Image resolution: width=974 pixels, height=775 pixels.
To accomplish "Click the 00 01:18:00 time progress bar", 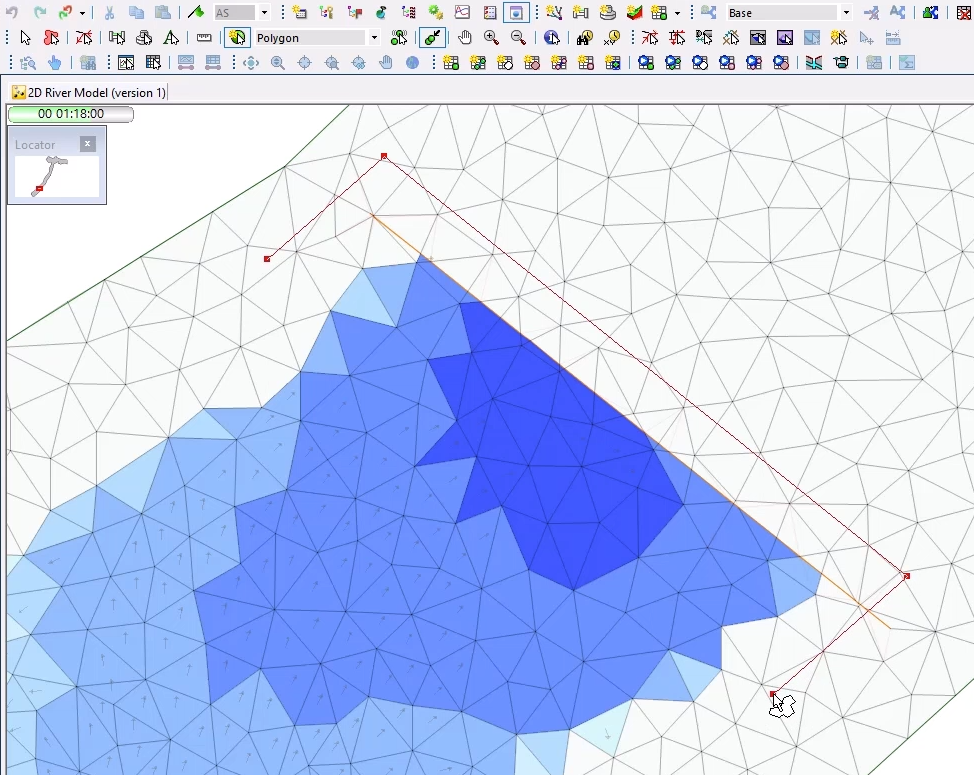I will [x=70, y=114].
